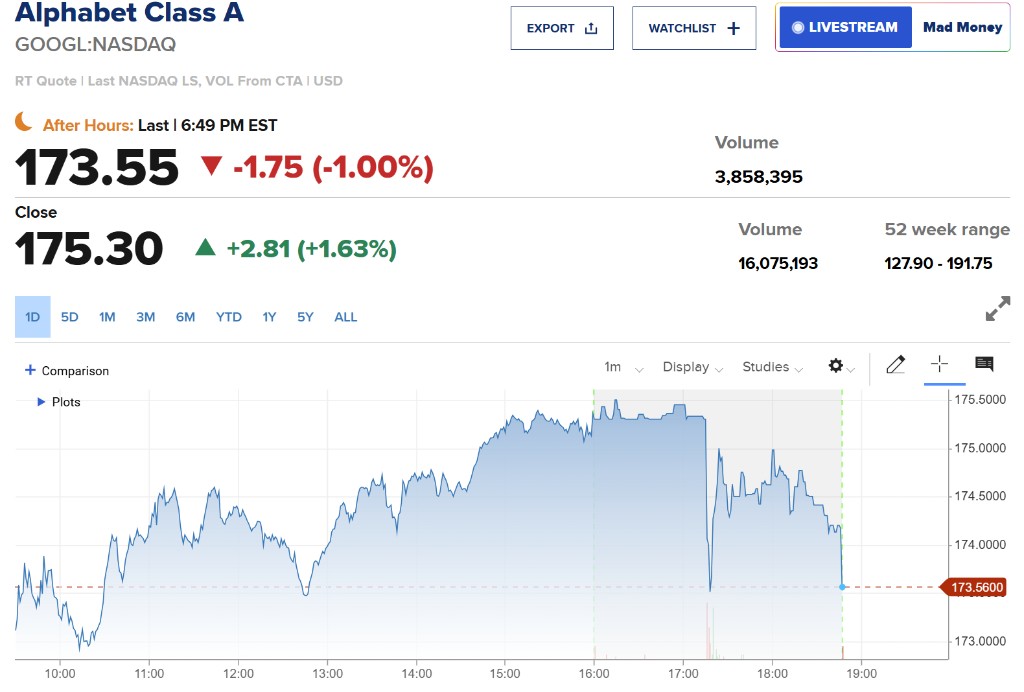Expand chart to fullscreen with diagonal arrows
Image resolution: width=1024 pixels, height=692 pixels.
(x=997, y=308)
